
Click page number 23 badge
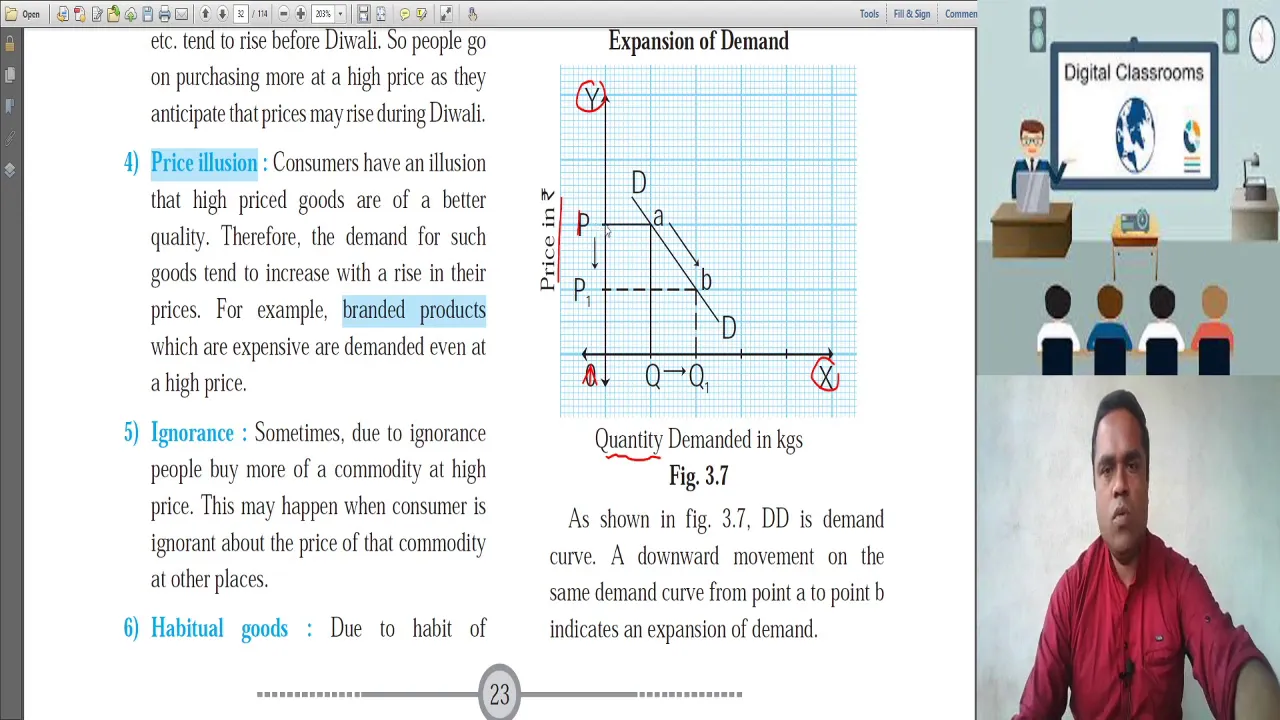[499, 694]
